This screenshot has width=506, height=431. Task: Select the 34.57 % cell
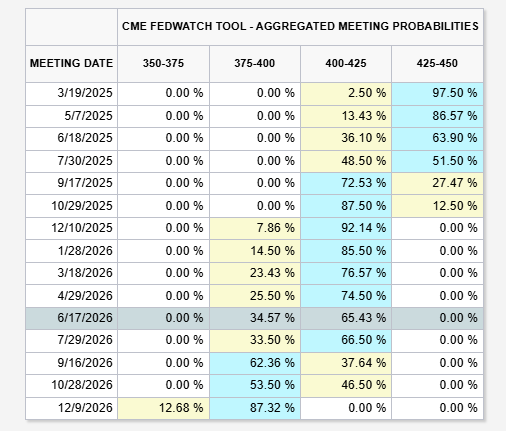pyautogui.click(x=255, y=318)
